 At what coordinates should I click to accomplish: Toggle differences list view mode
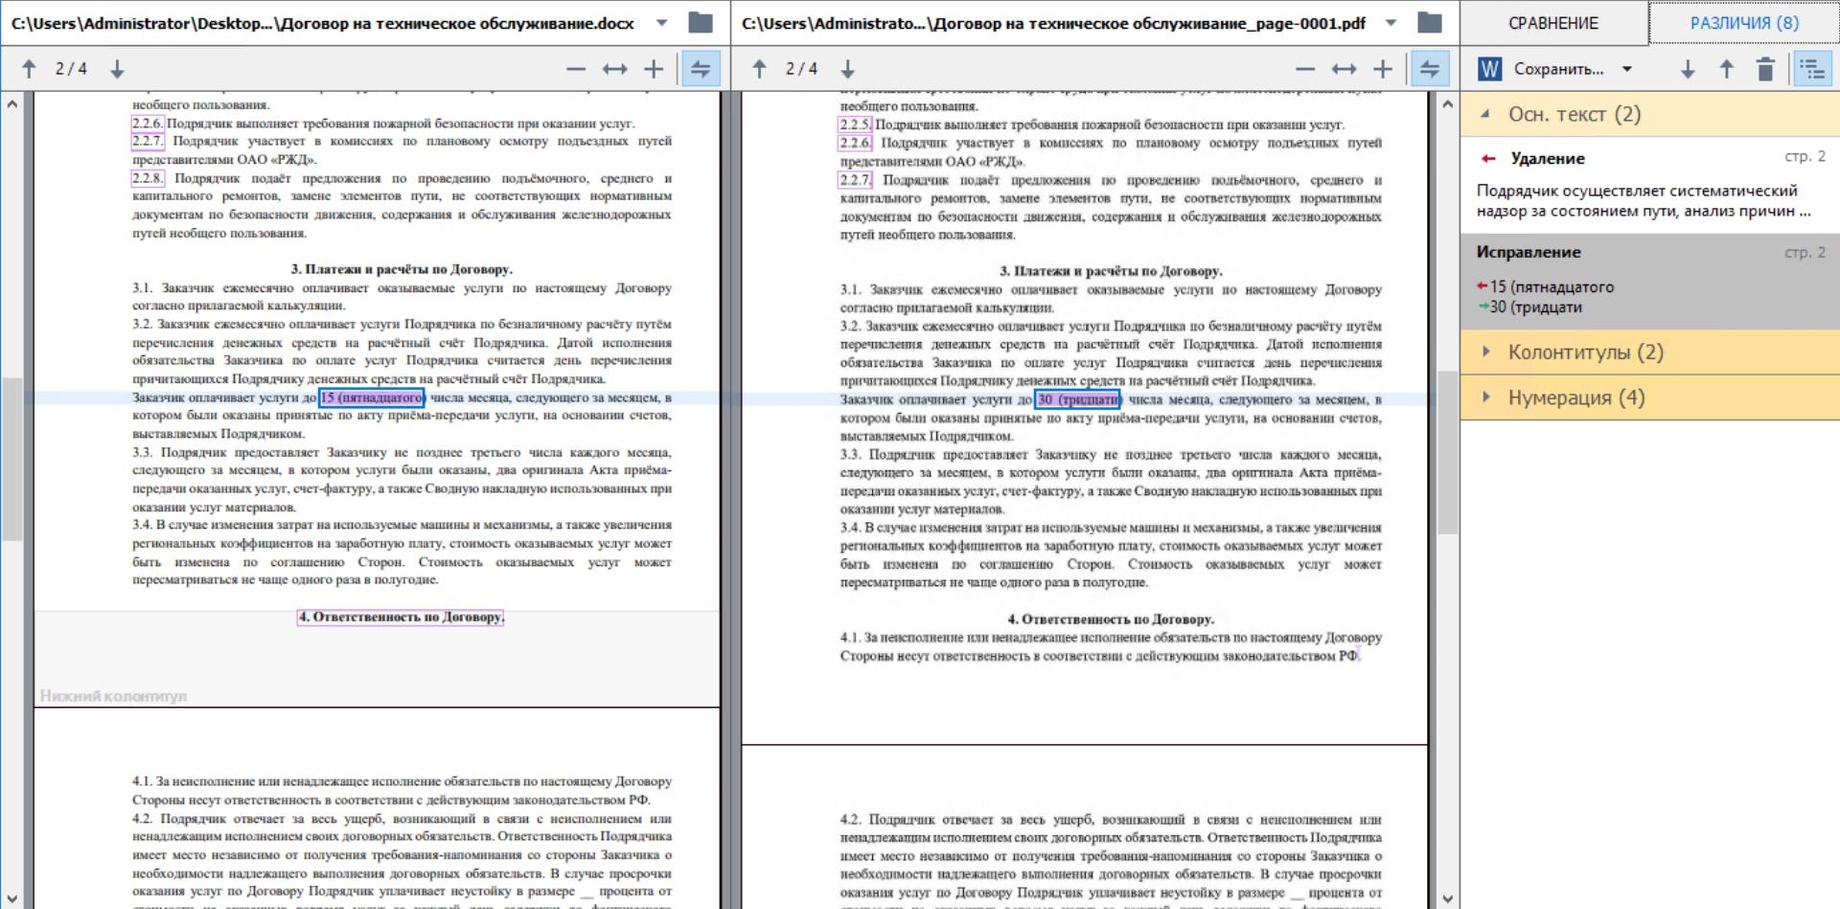tap(1812, 69)
